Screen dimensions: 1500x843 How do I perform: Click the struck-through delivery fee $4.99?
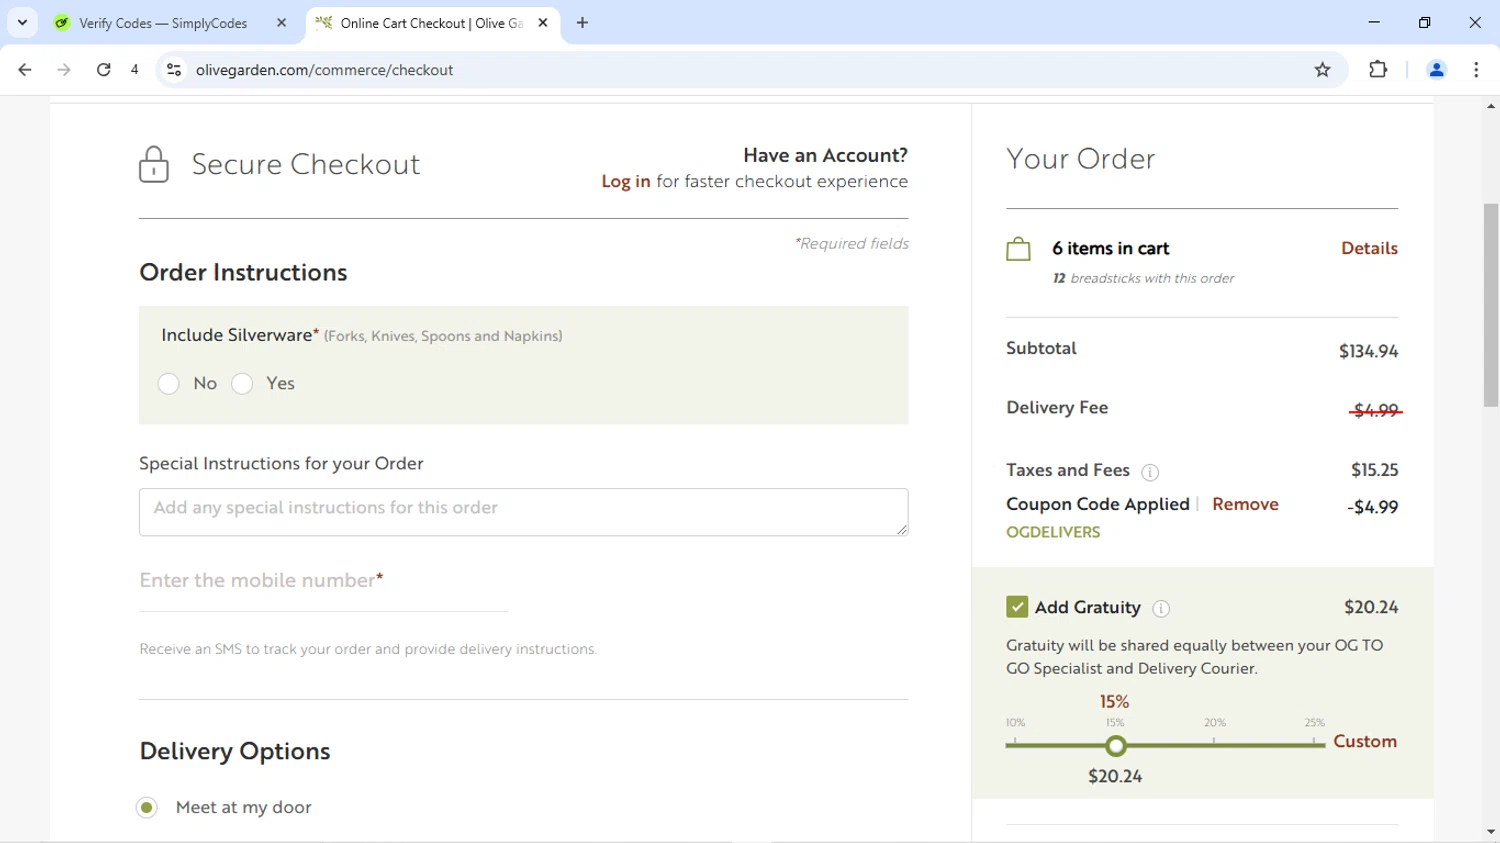point(1375,410)
